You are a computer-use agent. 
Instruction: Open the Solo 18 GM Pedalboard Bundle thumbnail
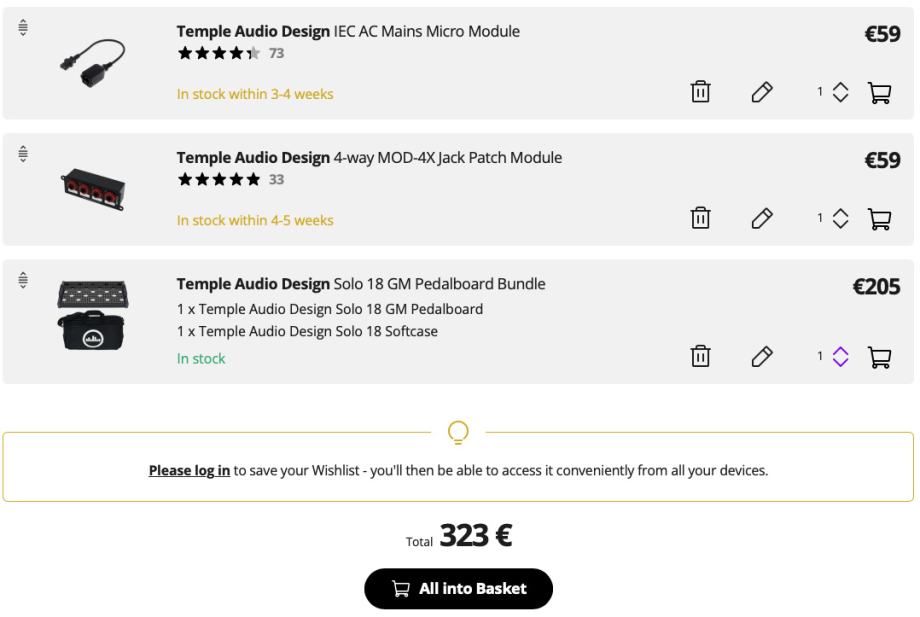(92, 315)
